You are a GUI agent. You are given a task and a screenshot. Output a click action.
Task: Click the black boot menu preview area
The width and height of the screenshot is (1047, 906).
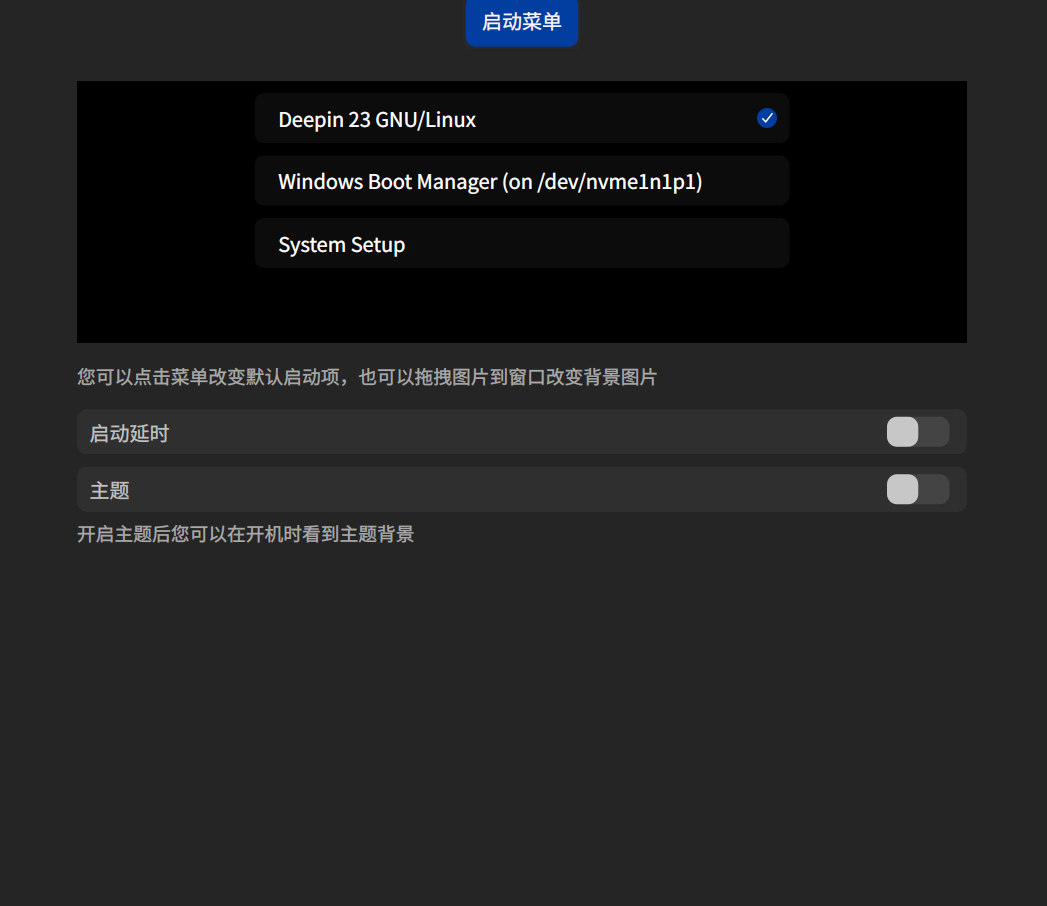(521, 305)
